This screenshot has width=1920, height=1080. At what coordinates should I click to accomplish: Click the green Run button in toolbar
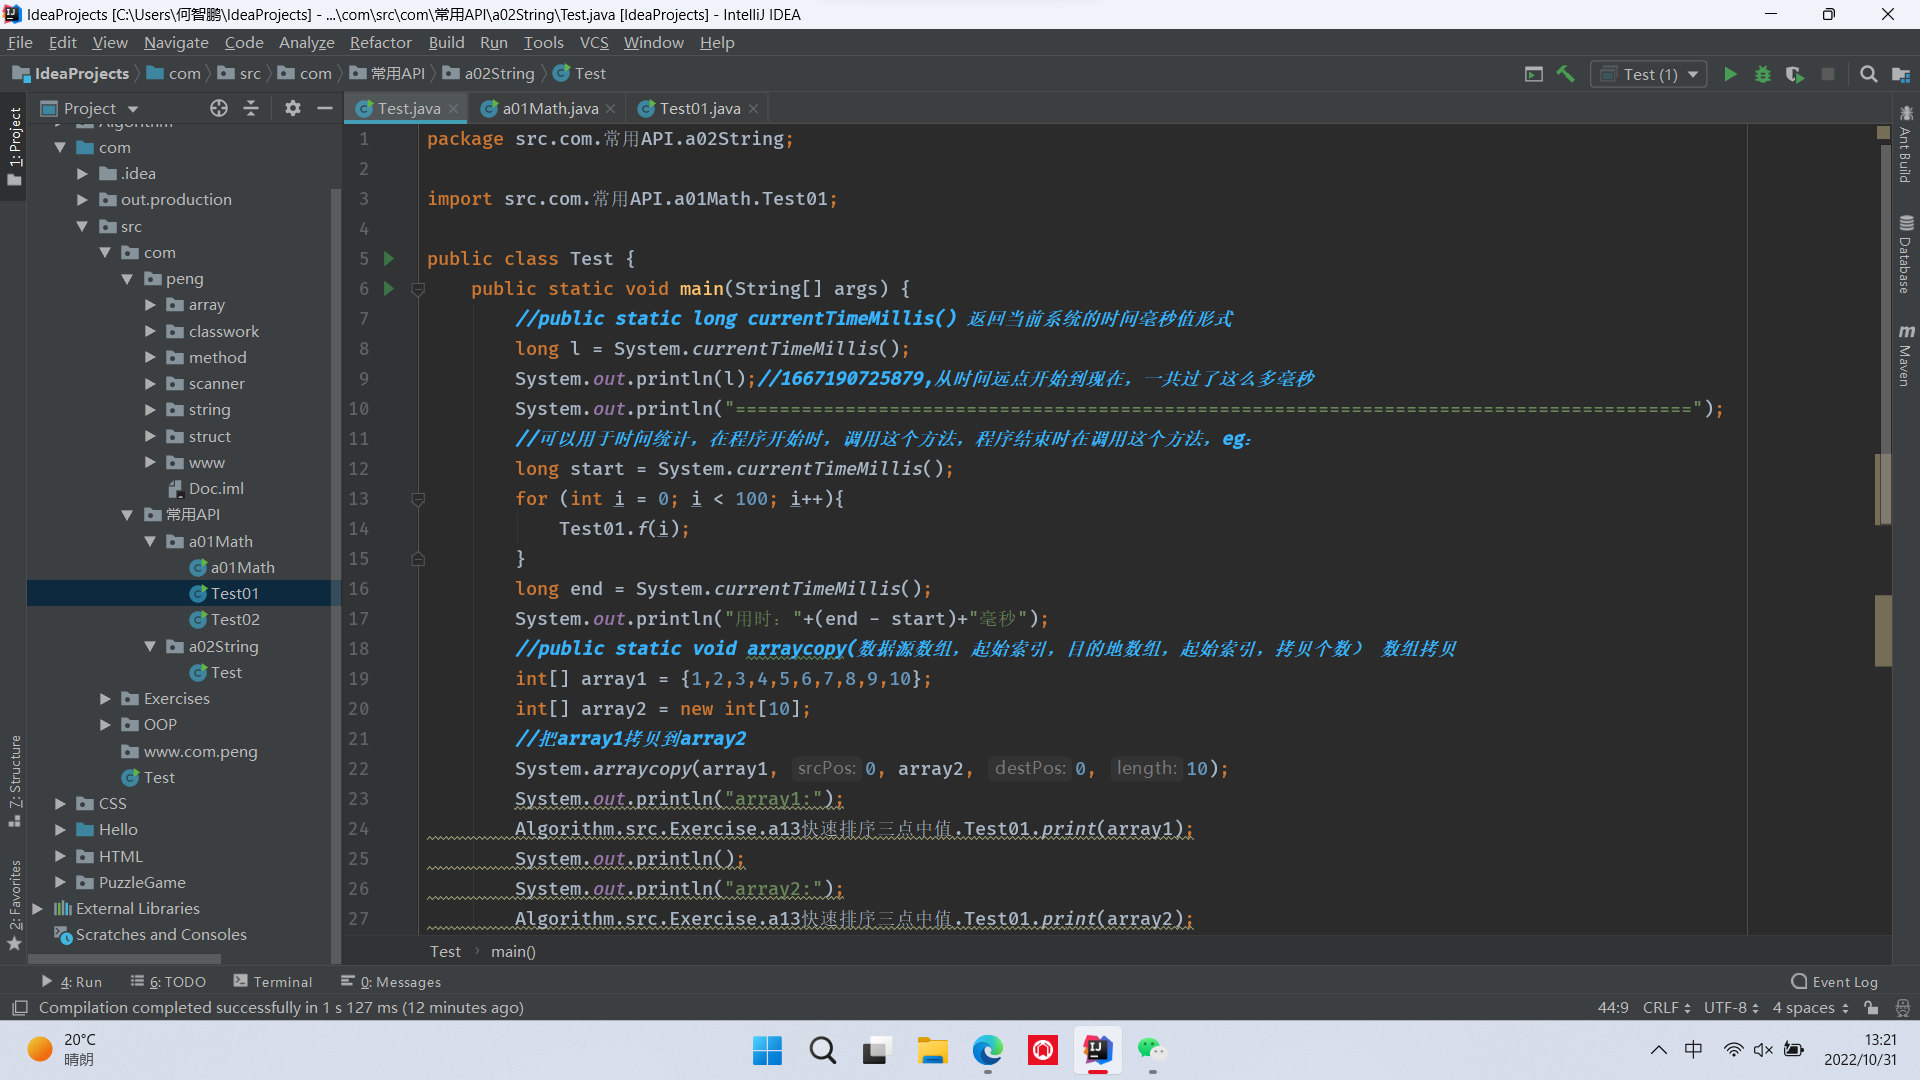point(1730,74)
